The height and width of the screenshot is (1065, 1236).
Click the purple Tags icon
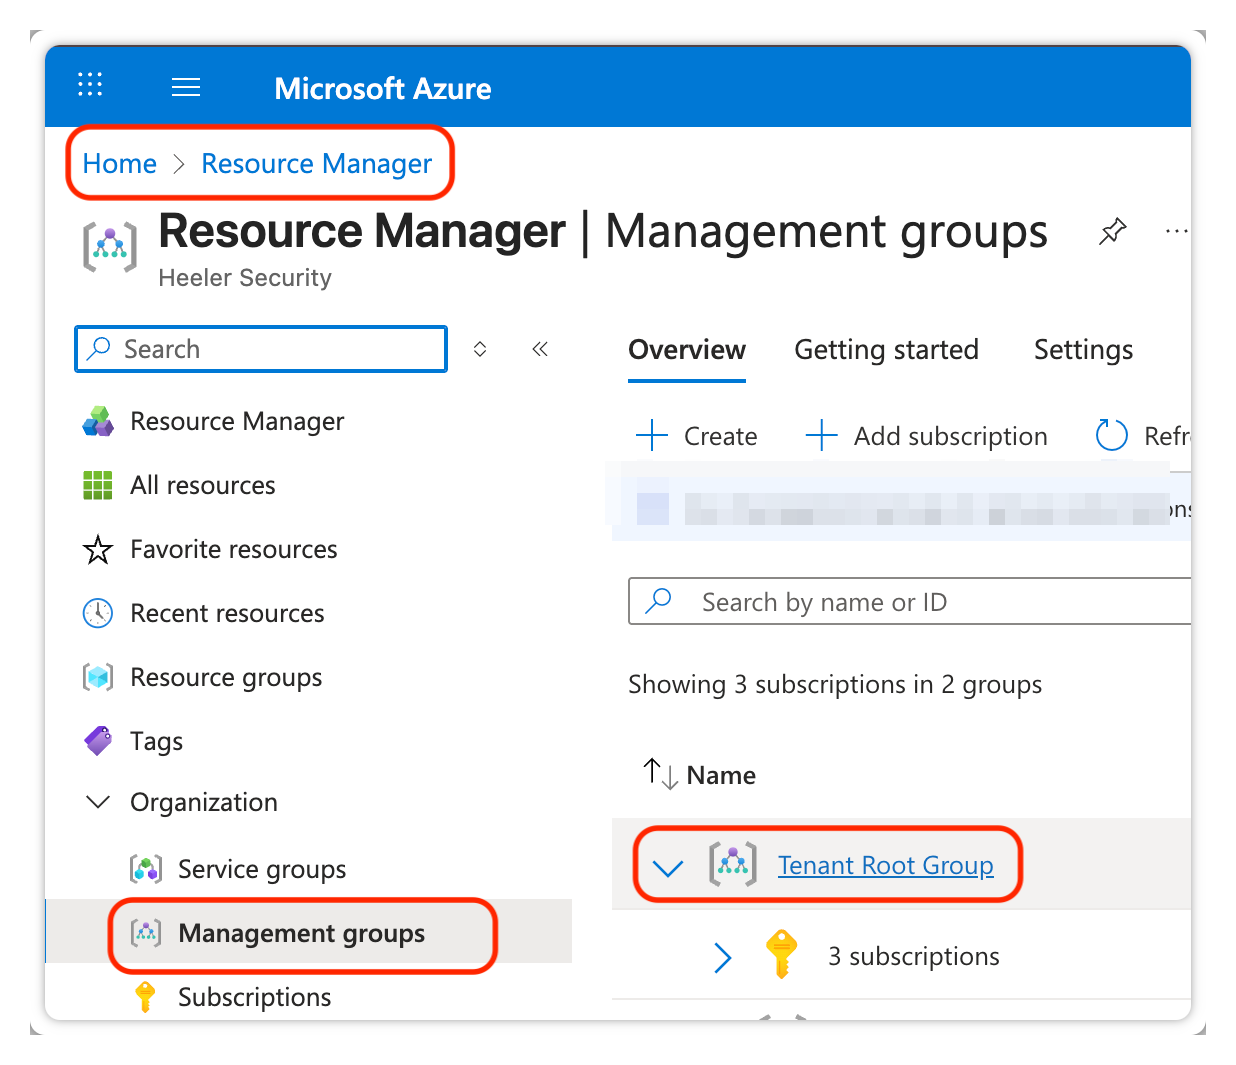[98, 741]
